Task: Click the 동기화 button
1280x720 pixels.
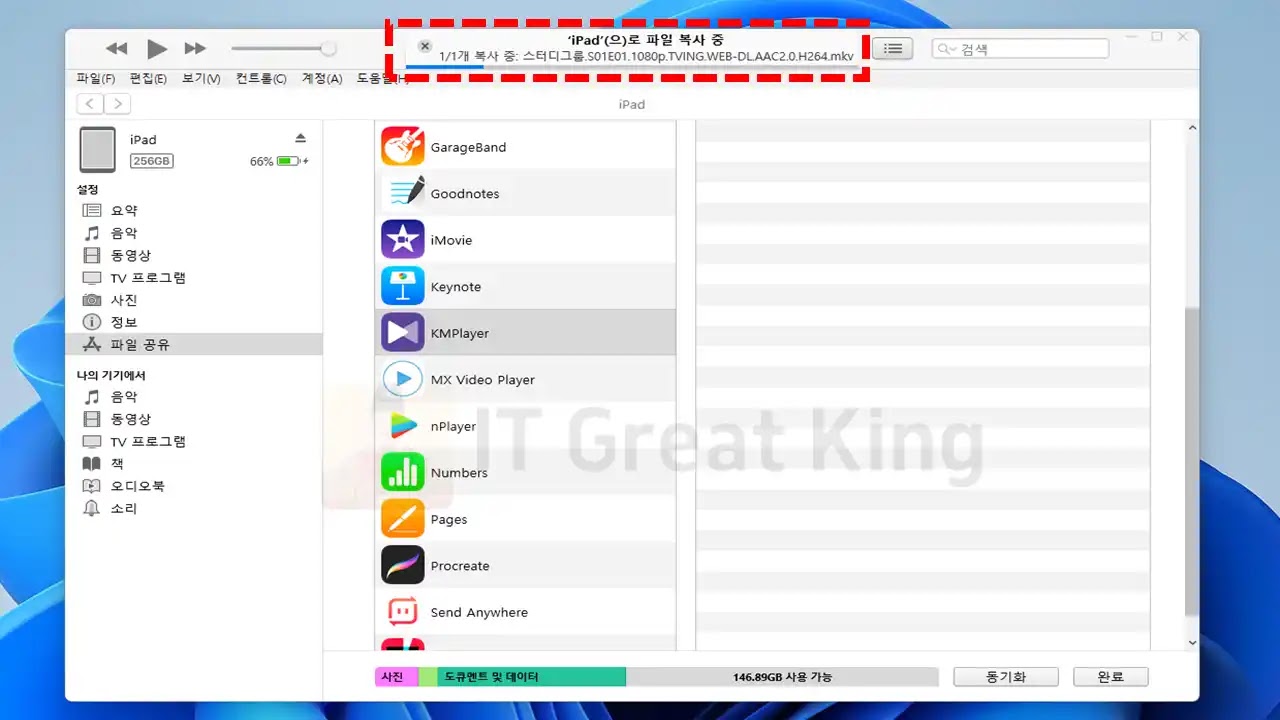Action: 1005,677
